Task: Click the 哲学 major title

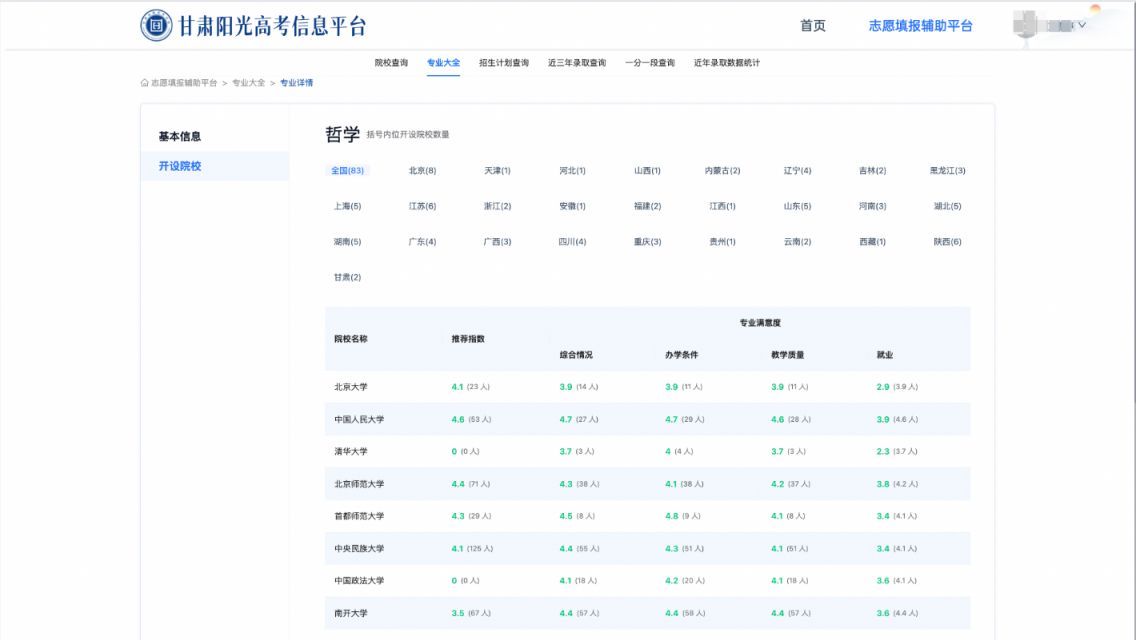Action: click(343, 134)
